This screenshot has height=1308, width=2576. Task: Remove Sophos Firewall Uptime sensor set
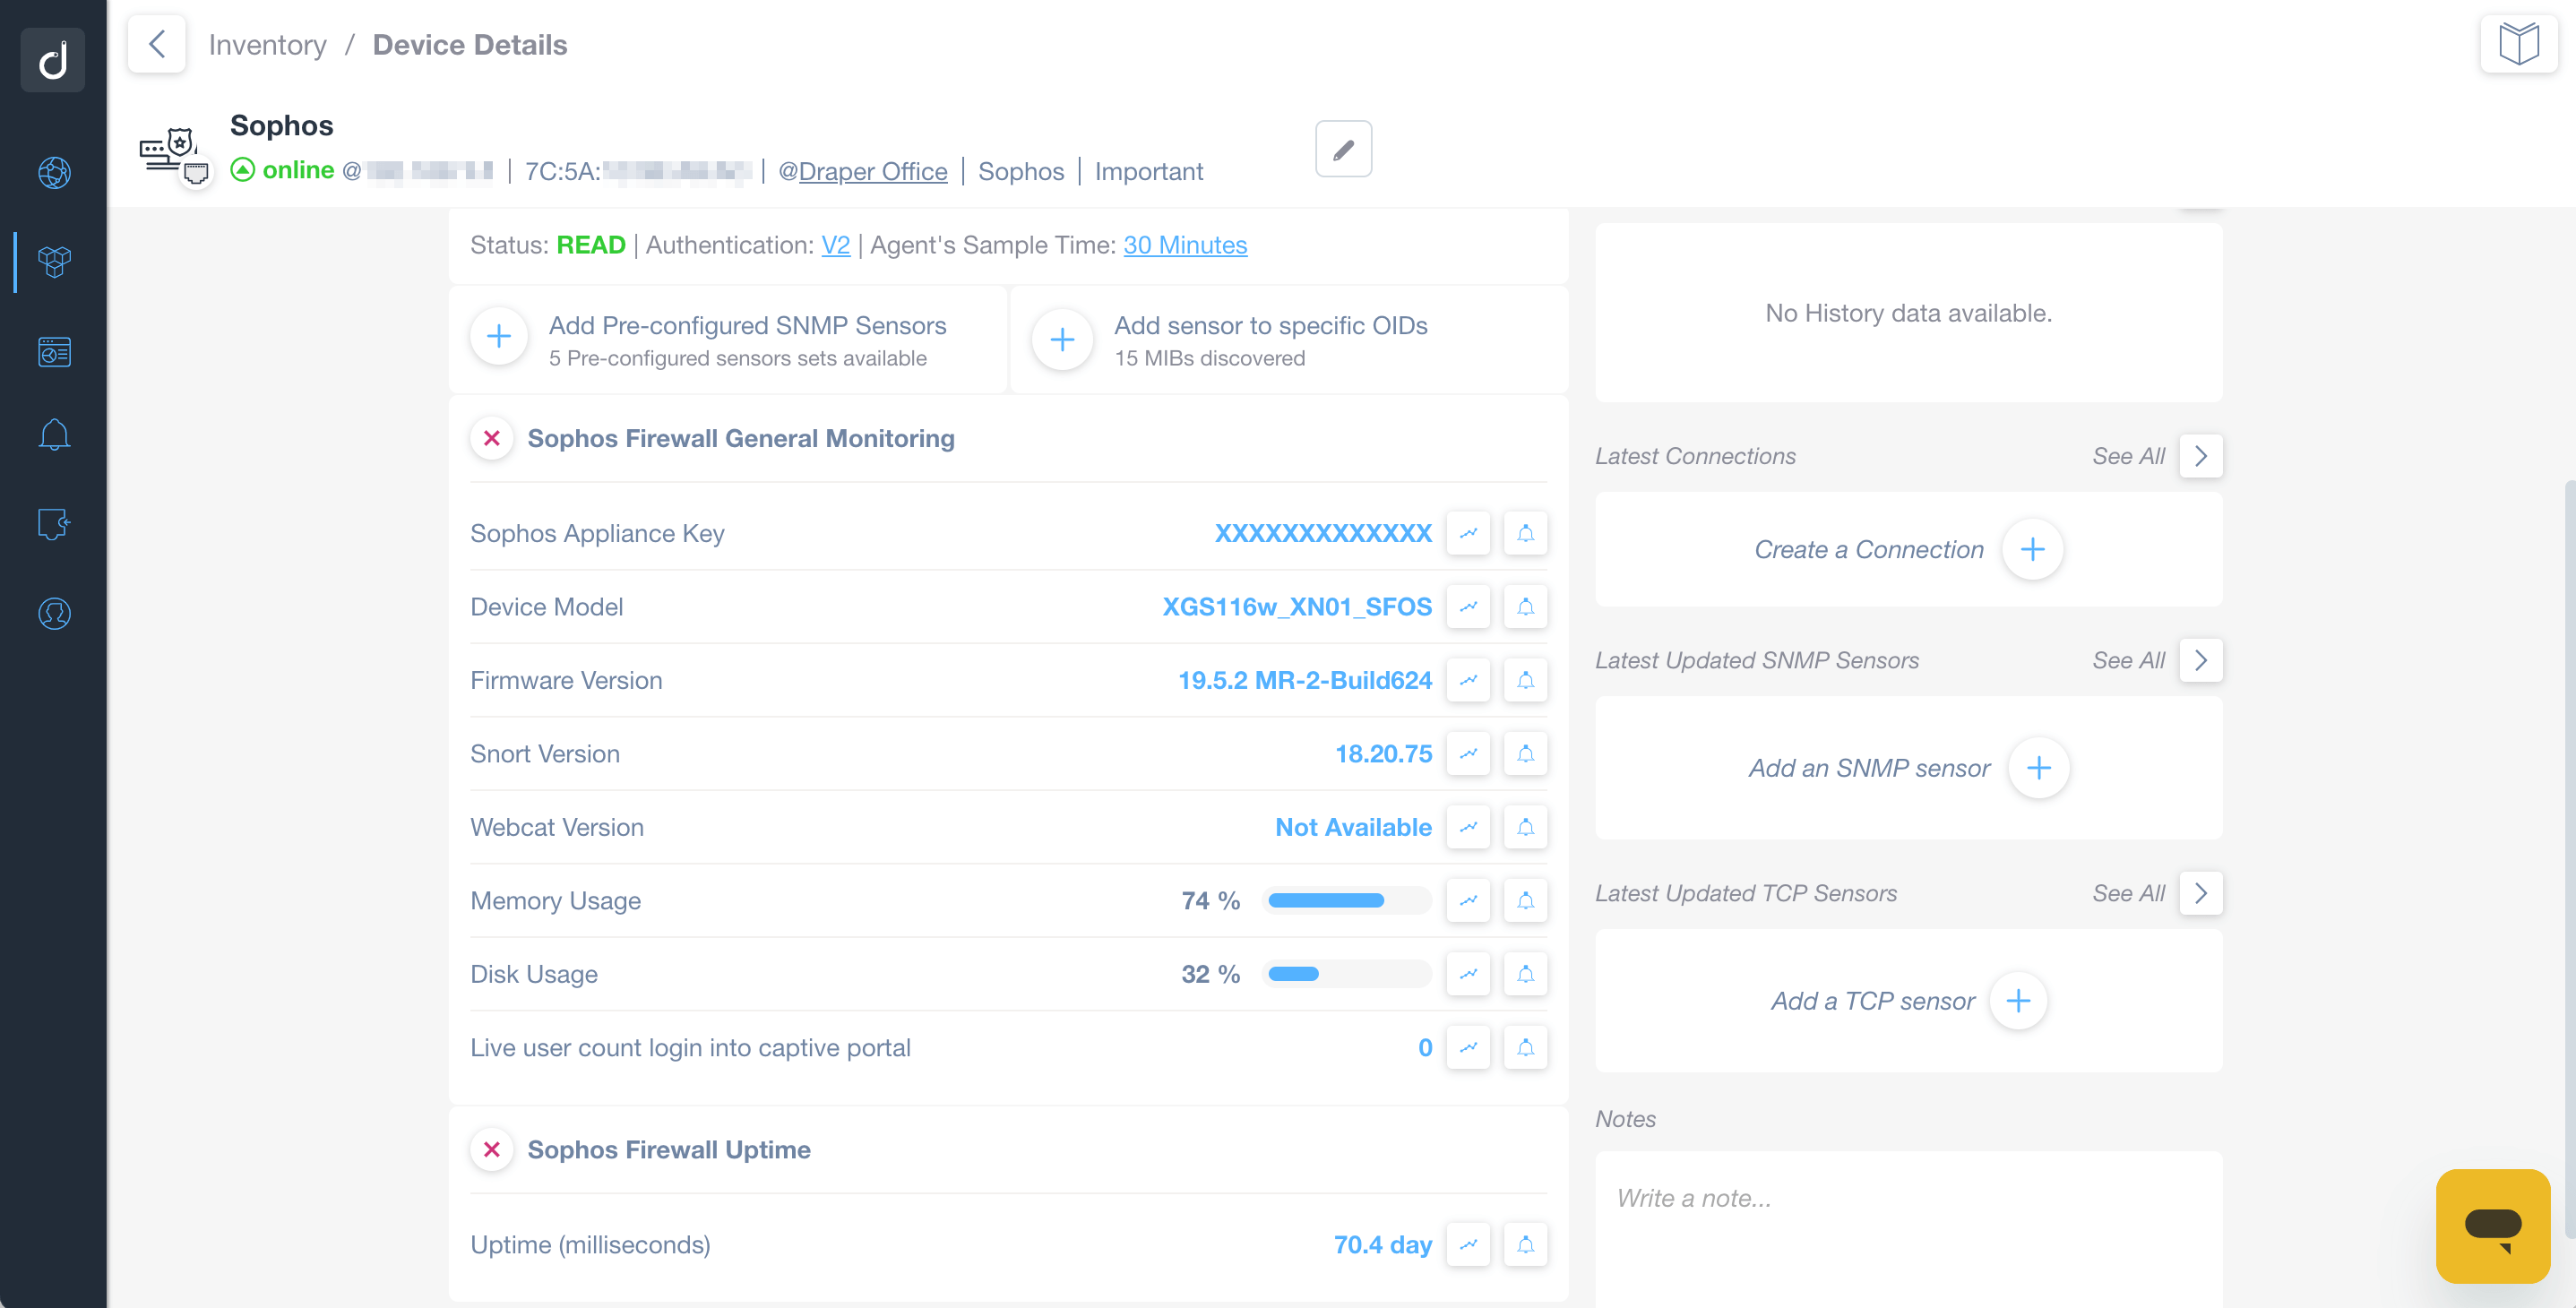pos(492,1150)
